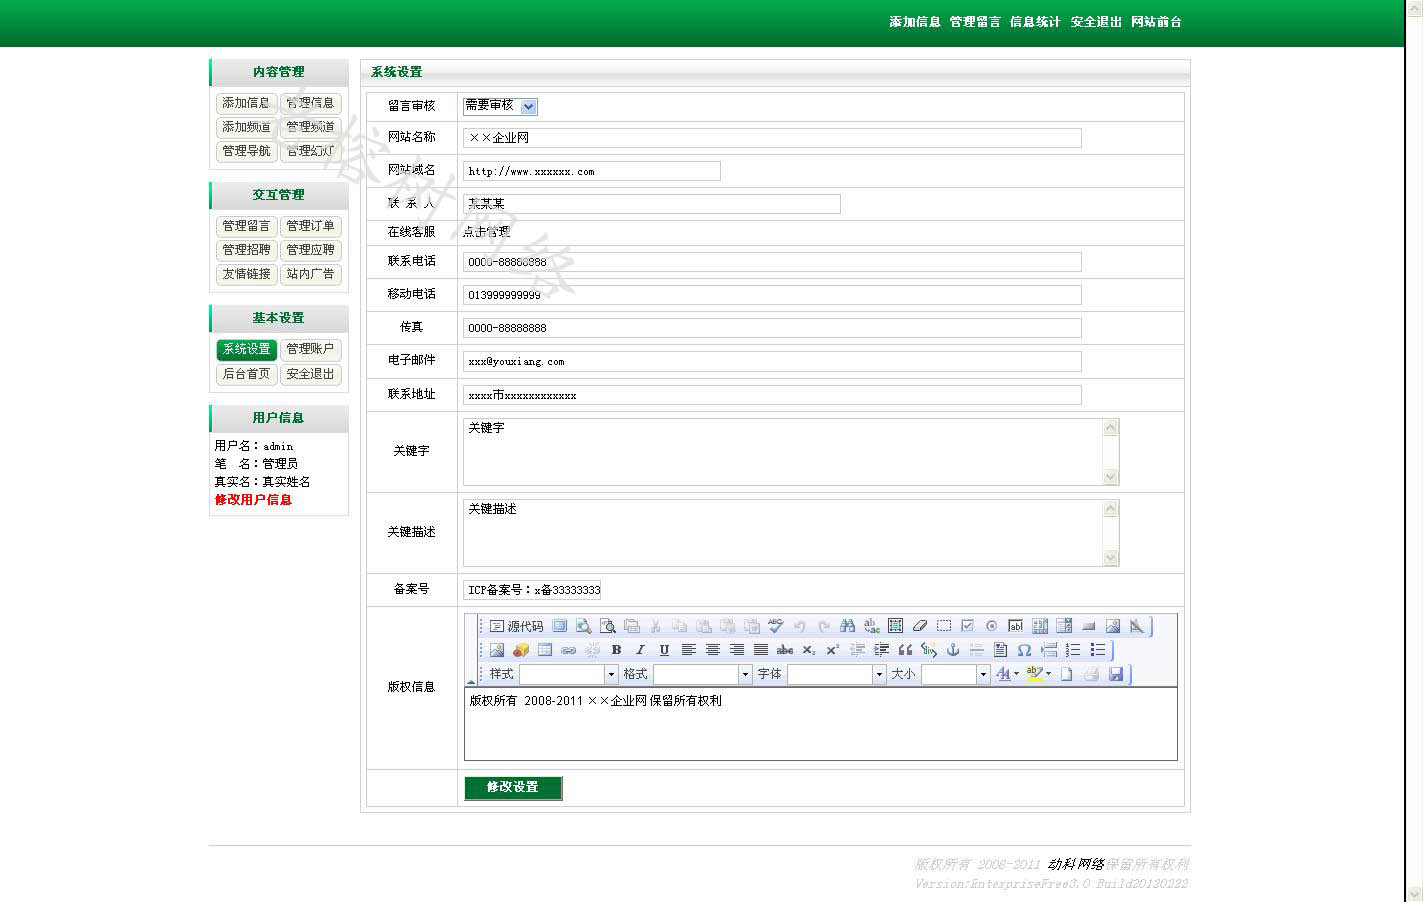
Task: Open the 大小 size dropdown
Action: [x=955, y=674]
